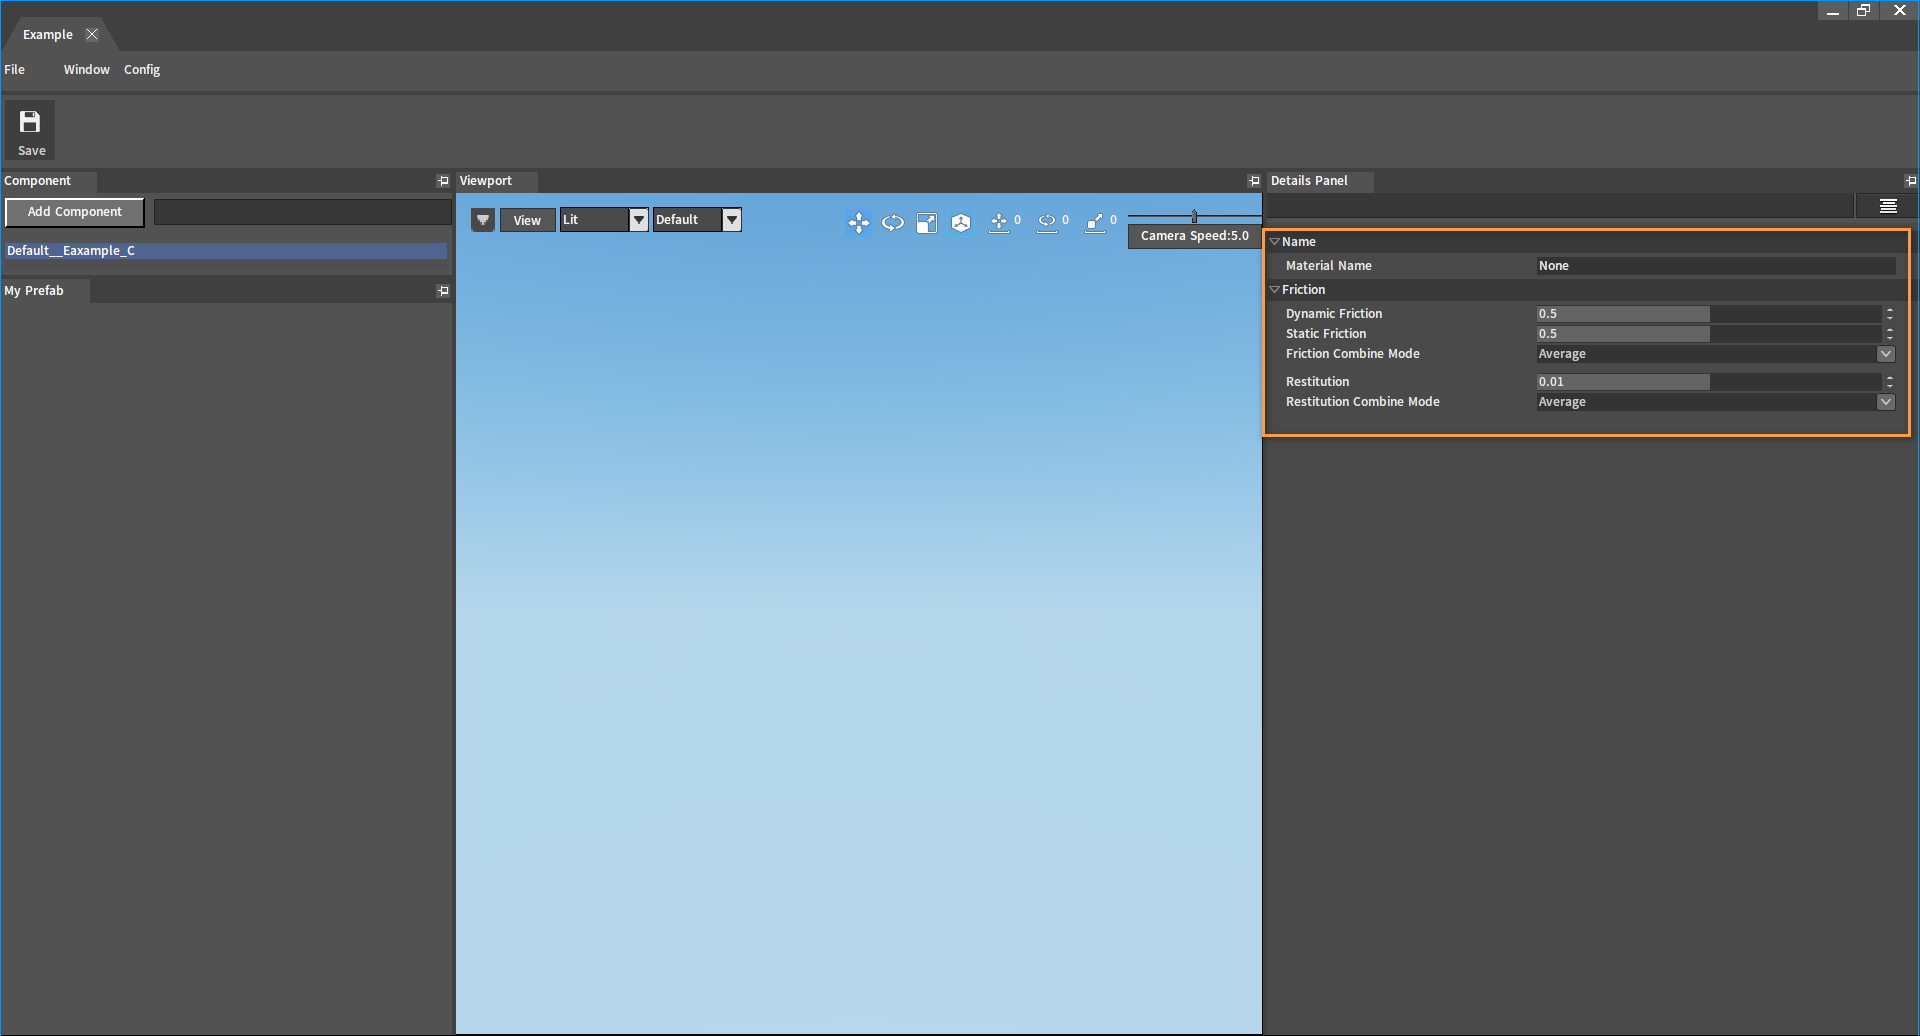Restore down the application window
Viewport: 1920px width, 1036px height.
[x=1863, y=11]
